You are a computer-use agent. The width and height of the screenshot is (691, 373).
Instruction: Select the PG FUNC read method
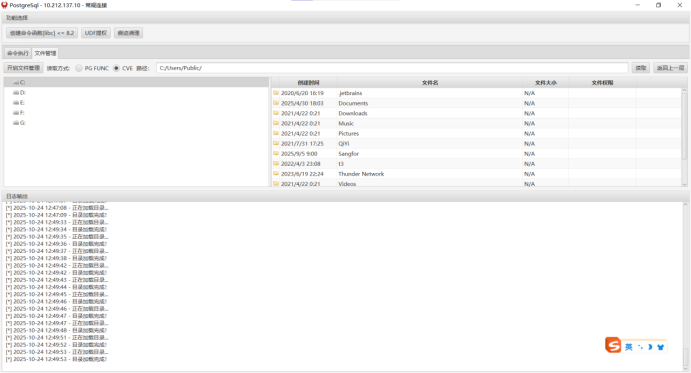pos(79,68)
